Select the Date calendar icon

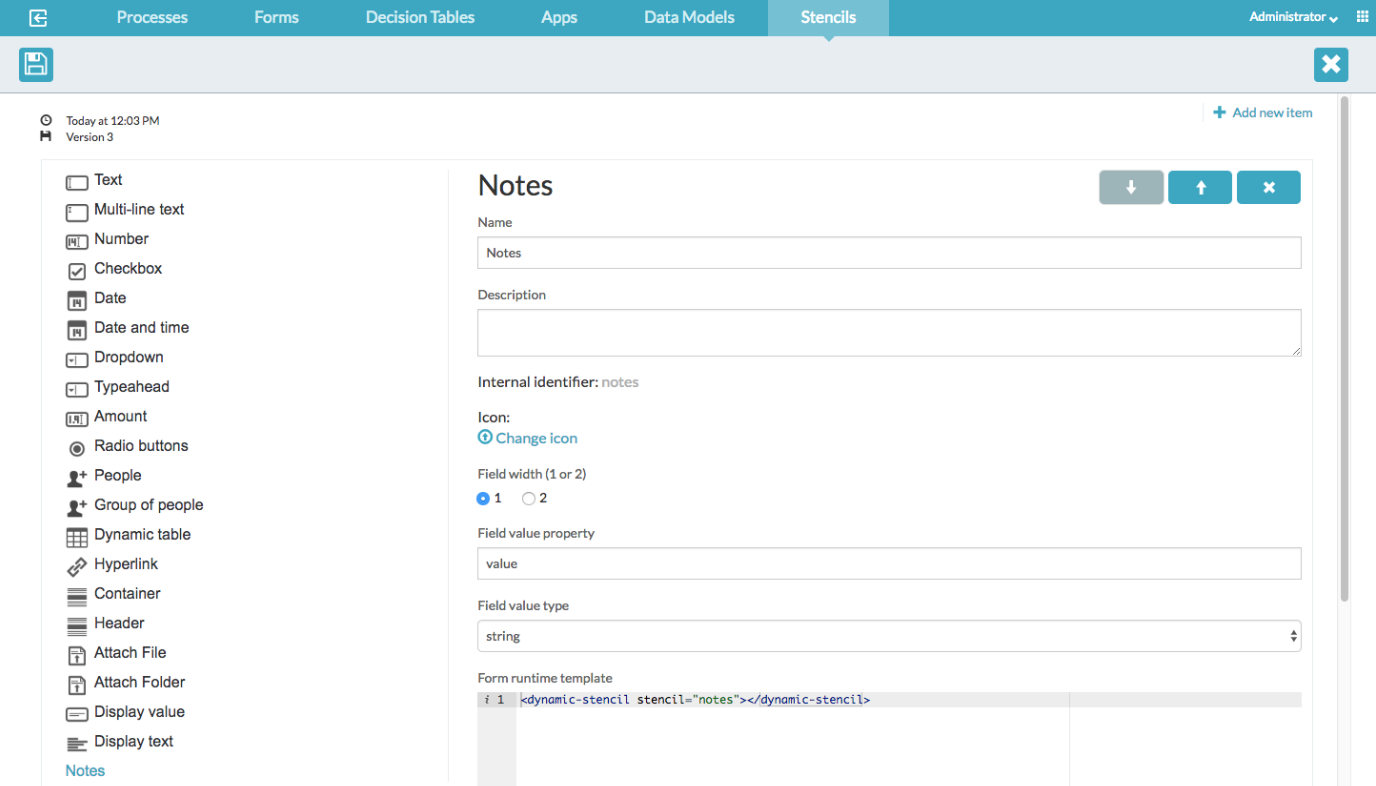coord(77,301)
